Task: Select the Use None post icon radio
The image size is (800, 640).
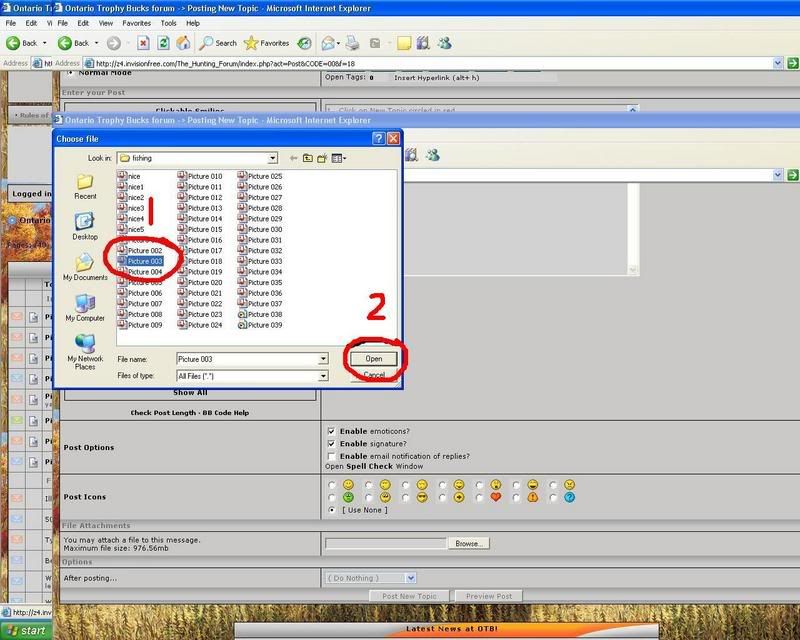Action: coord(332,510)
